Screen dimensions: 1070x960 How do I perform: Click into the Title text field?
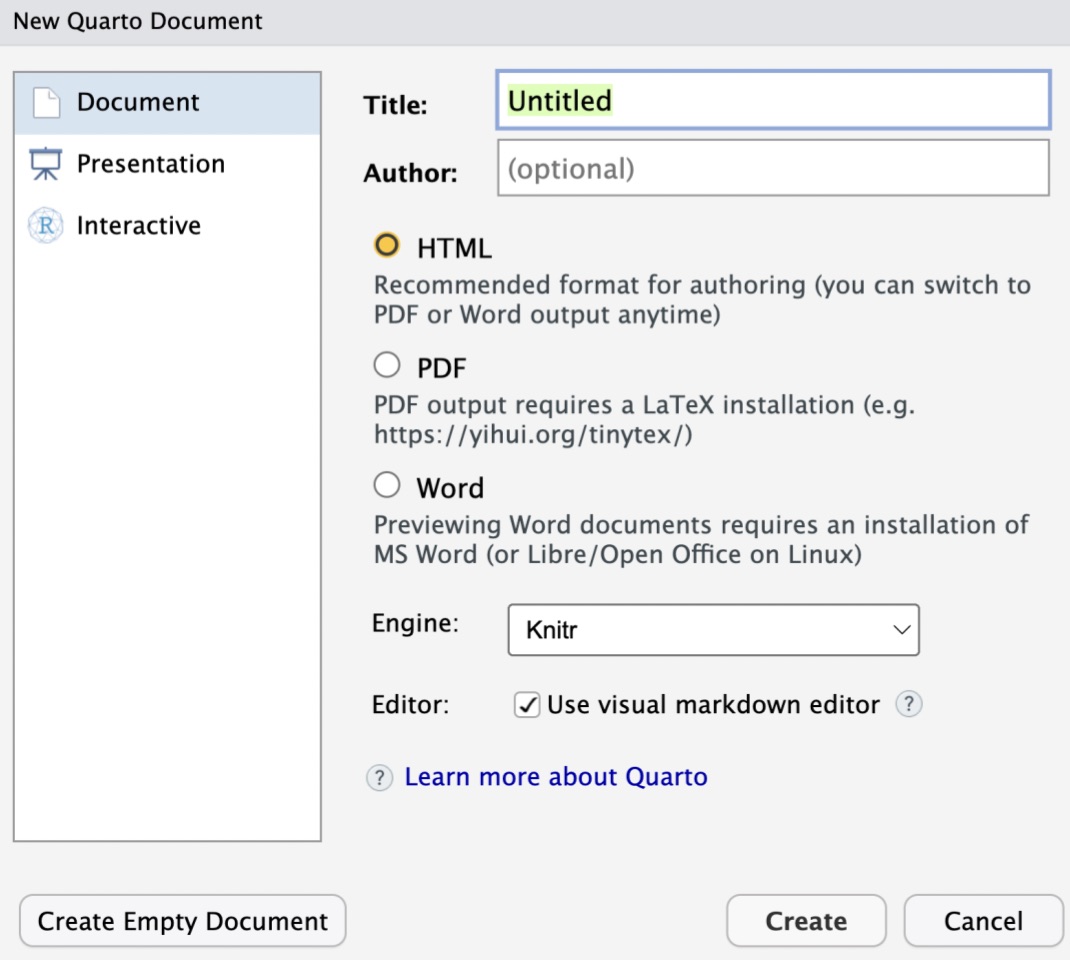point(772,101)
